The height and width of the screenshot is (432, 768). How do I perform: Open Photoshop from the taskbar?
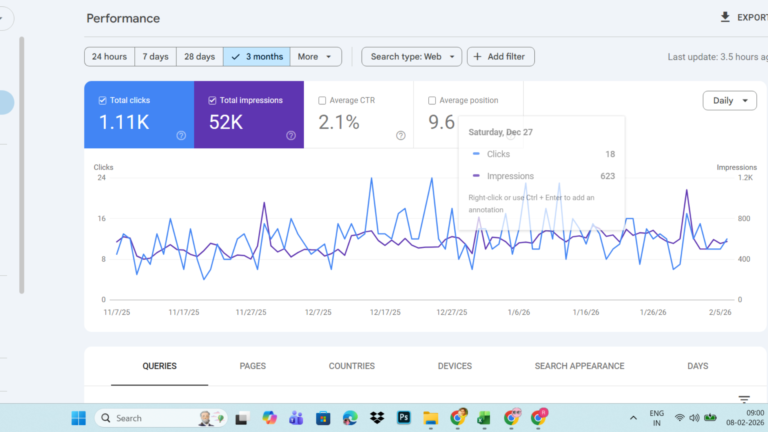click(404, 418)
